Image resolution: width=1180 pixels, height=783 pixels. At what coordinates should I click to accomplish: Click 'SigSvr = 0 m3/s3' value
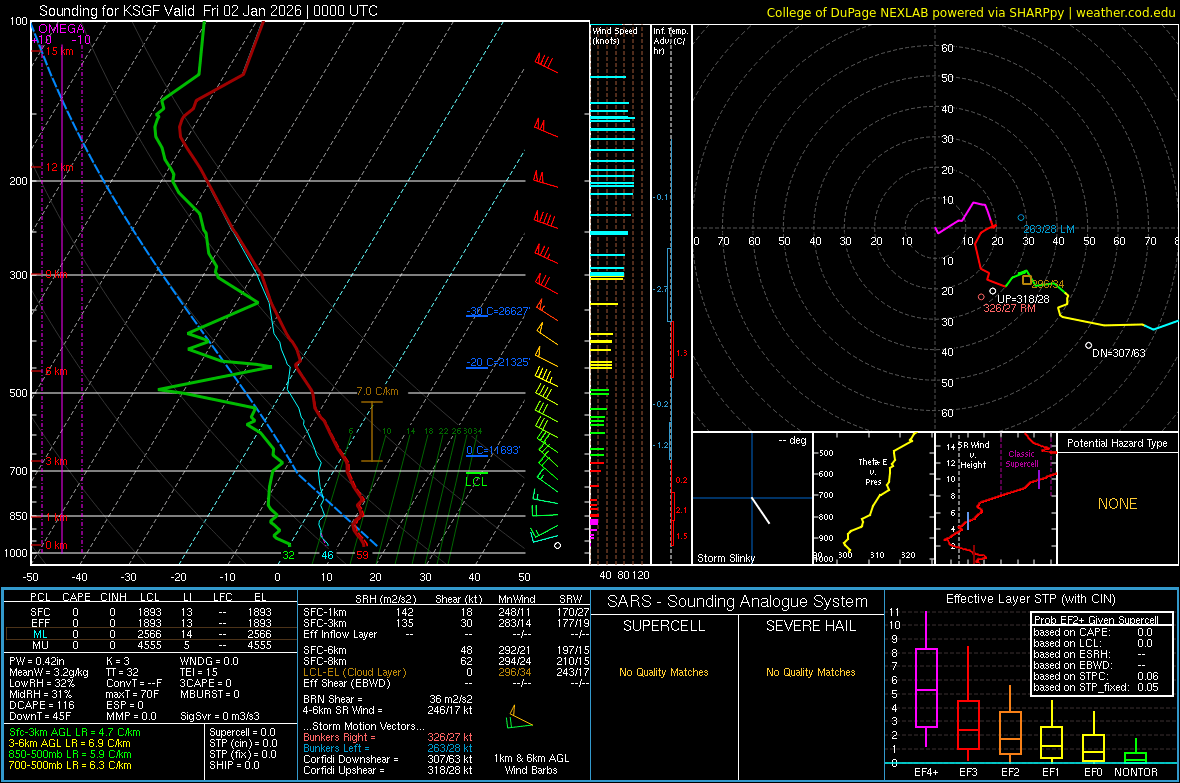(220, 716)
